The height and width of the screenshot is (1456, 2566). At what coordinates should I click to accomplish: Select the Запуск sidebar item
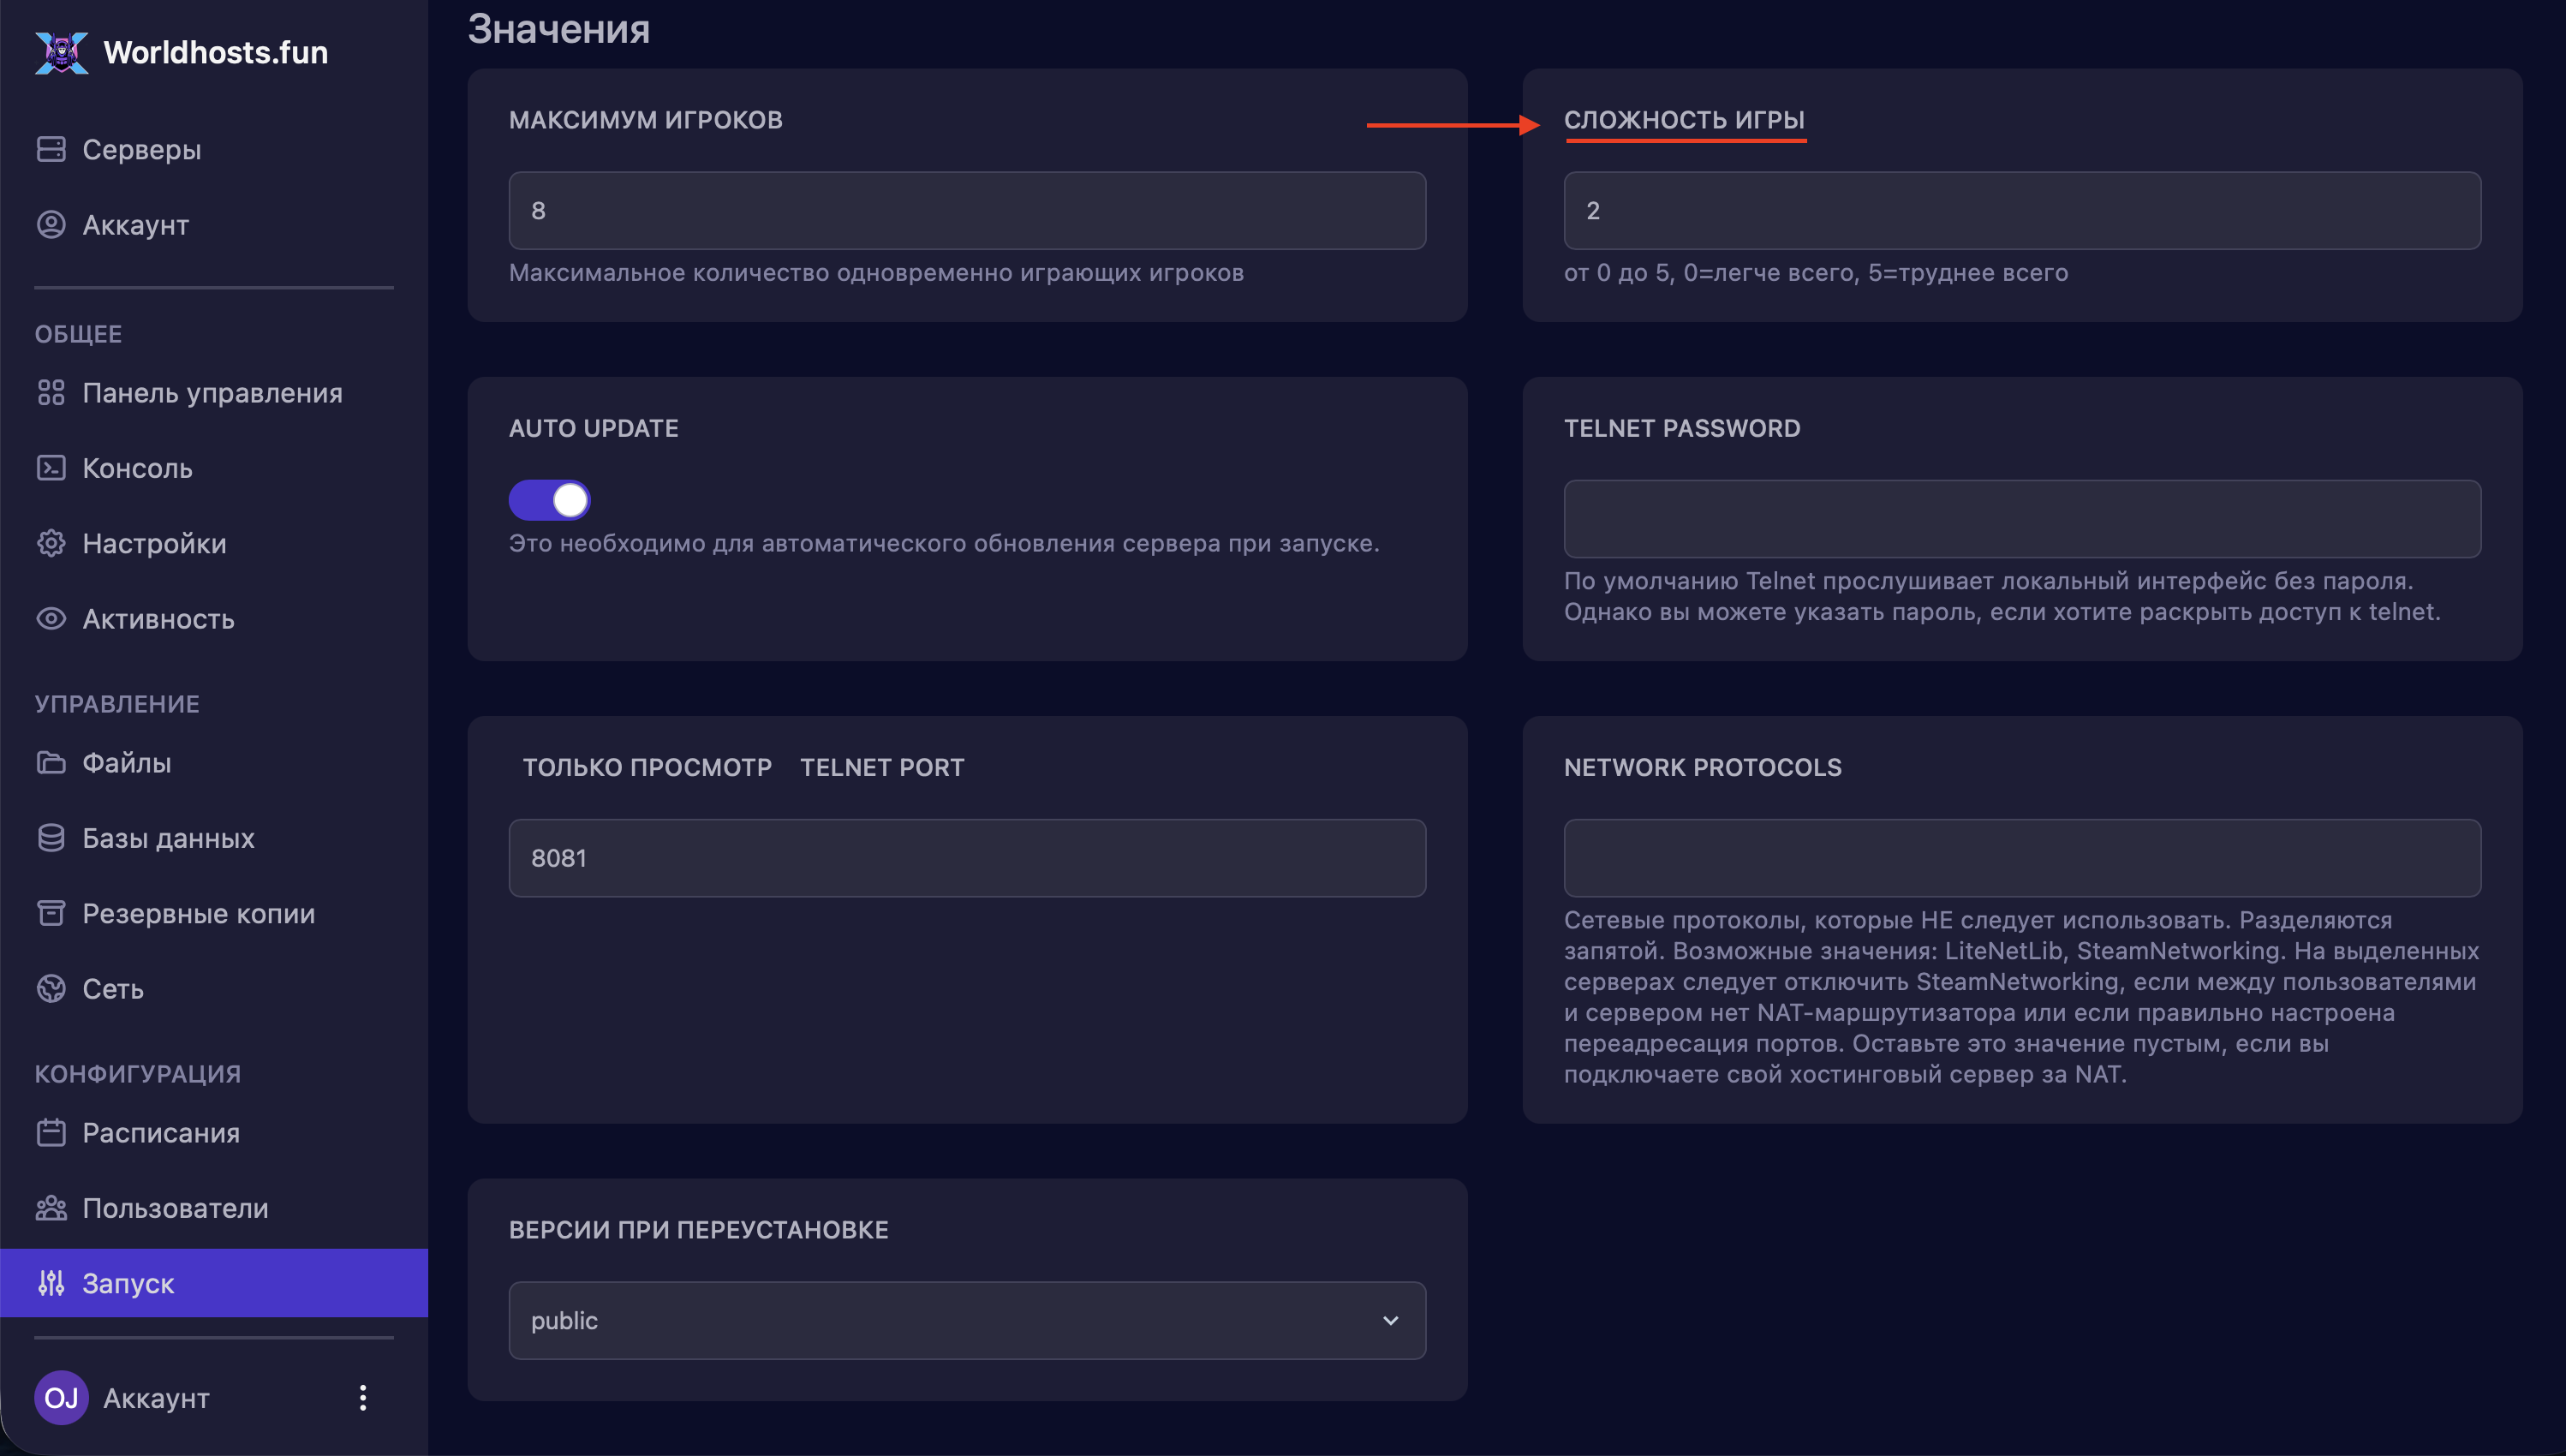click(x=128, y=1283)
